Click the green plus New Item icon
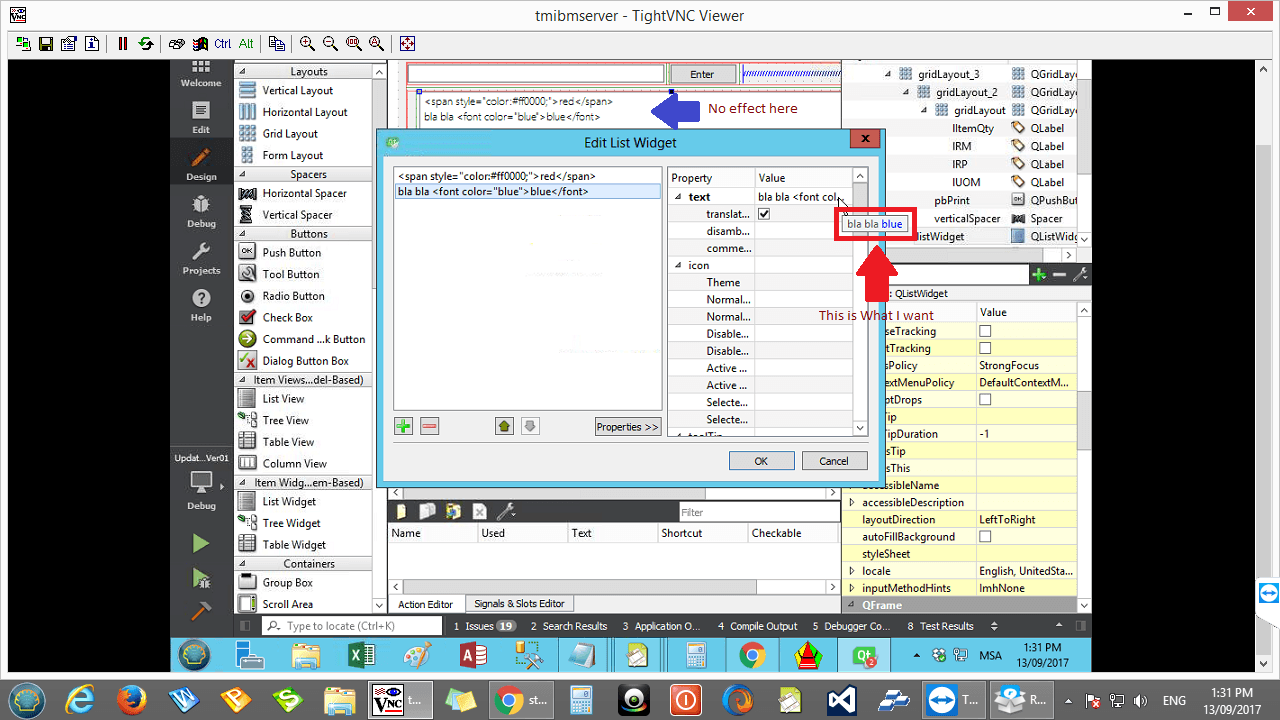Screen dimensions: 1280x720 click(403, 426)
